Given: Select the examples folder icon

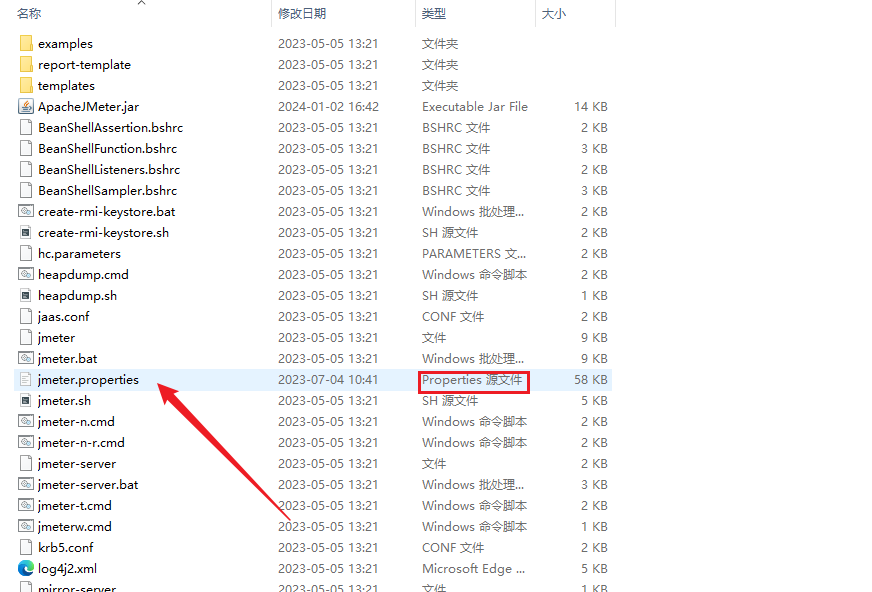Looking at the screenshot, I should pyautogui.click(x=26, y=43).
